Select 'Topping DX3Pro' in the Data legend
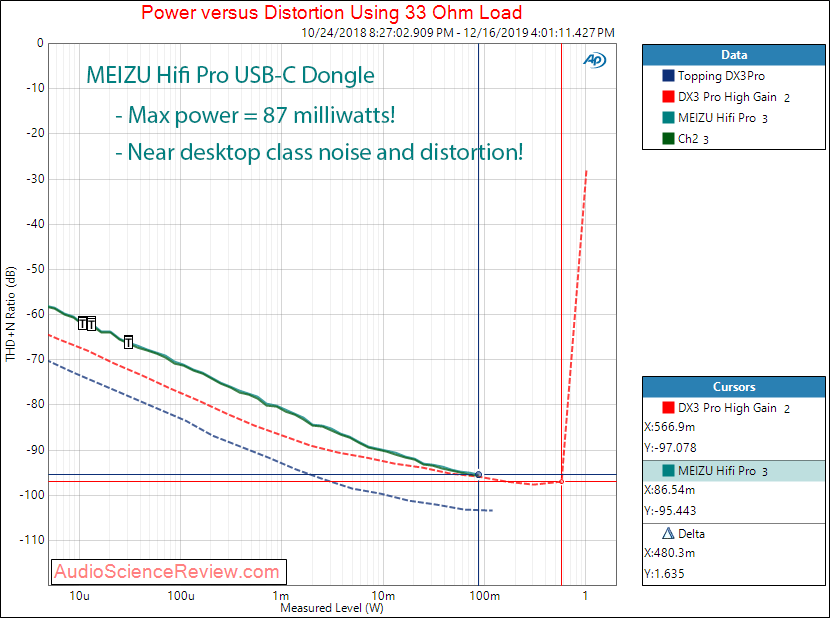This screenshot has width=830, height=618. point(721,76)
